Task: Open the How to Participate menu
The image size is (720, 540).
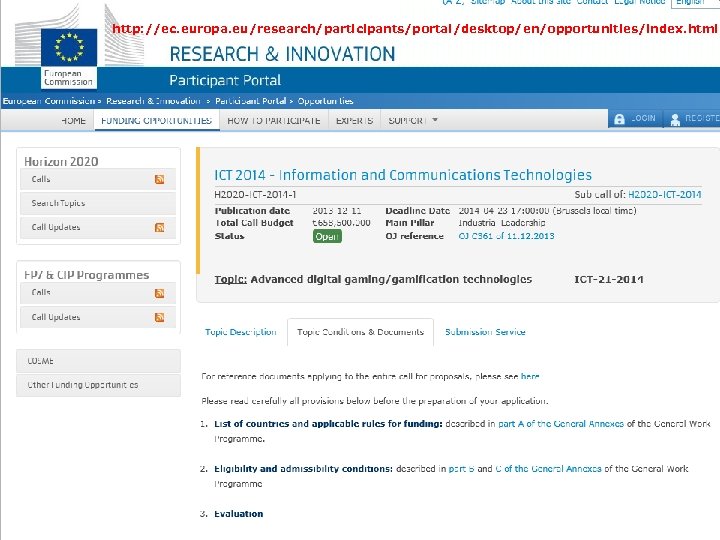Action: point(274,120)
